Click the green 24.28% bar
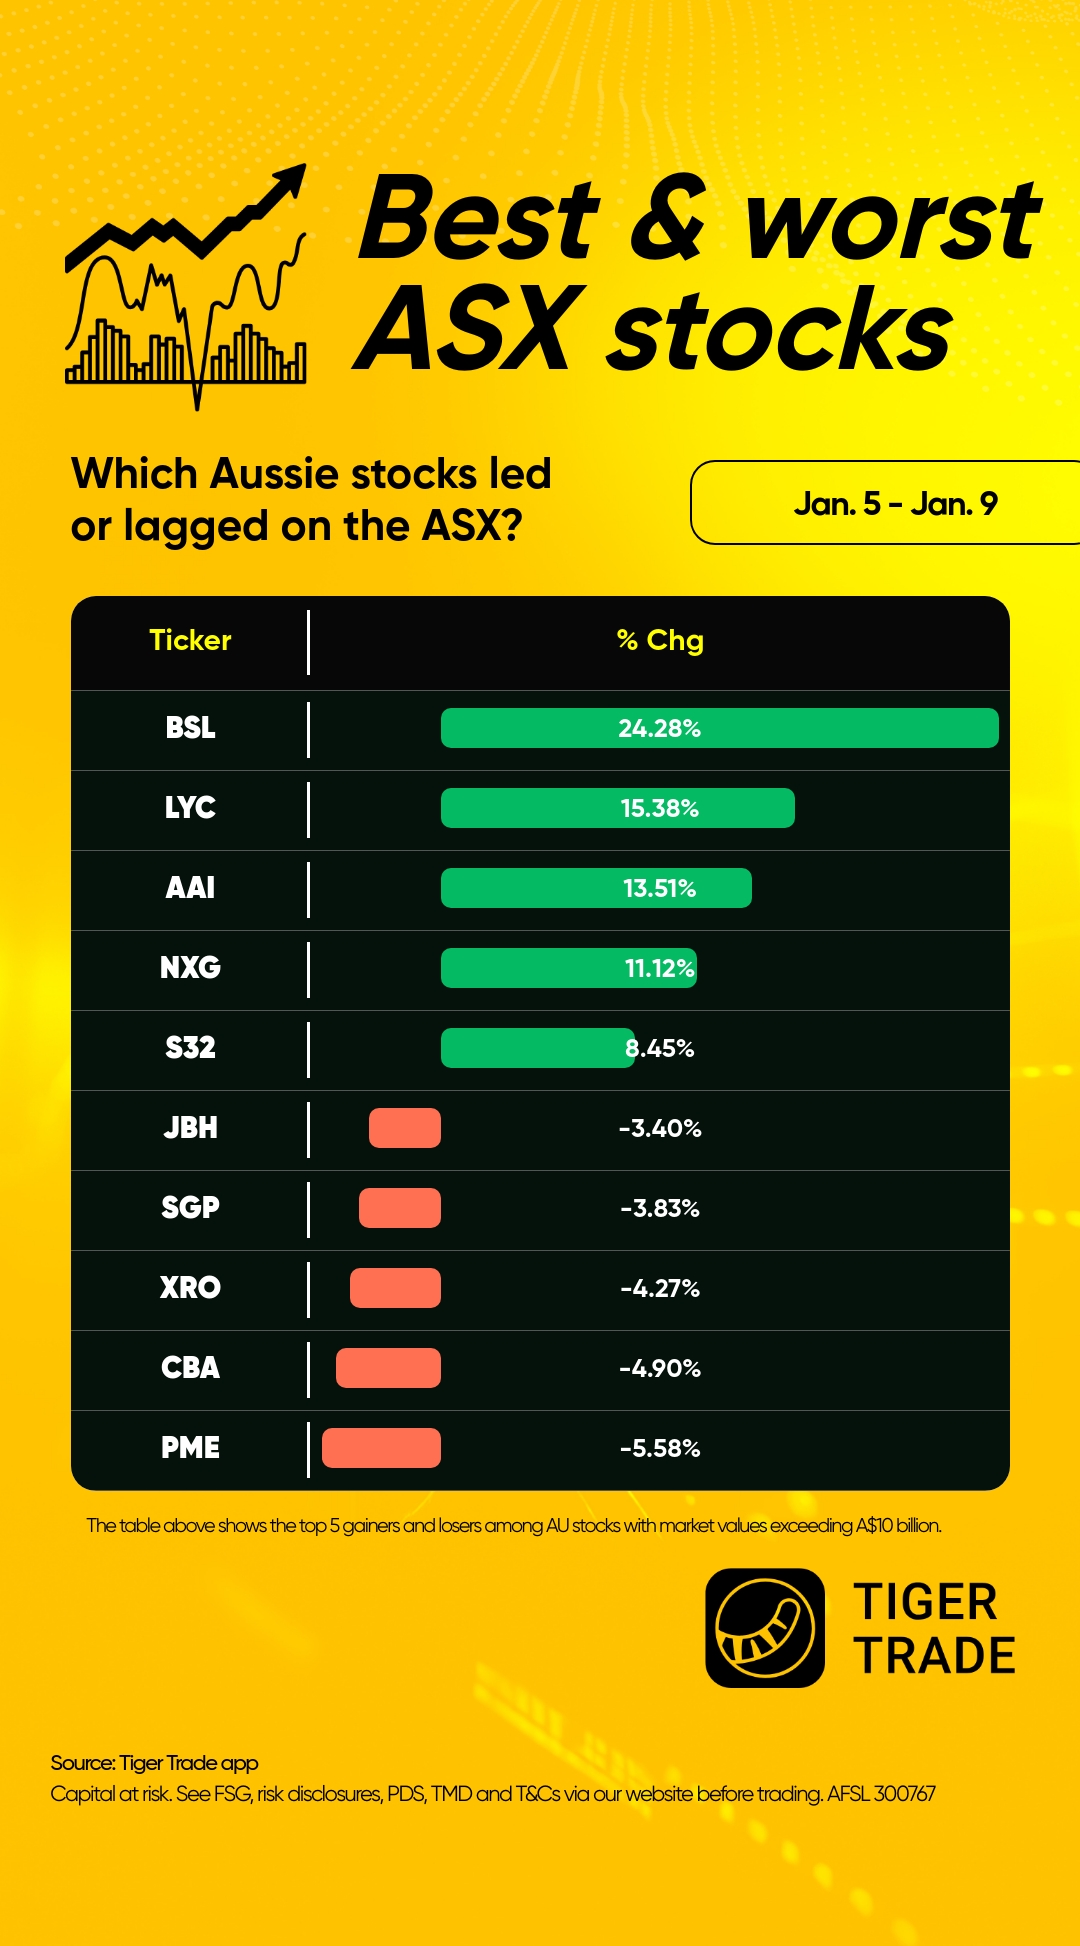The height and width of the screenshot is (1946, 1080). [719, 728]
